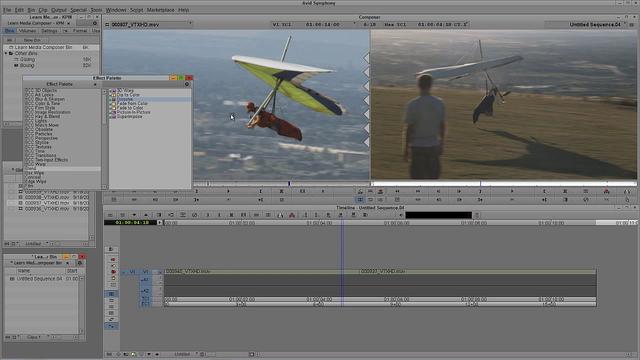
Task: Select the red Overwrite Trim smart tool
Action: [113, 272]
